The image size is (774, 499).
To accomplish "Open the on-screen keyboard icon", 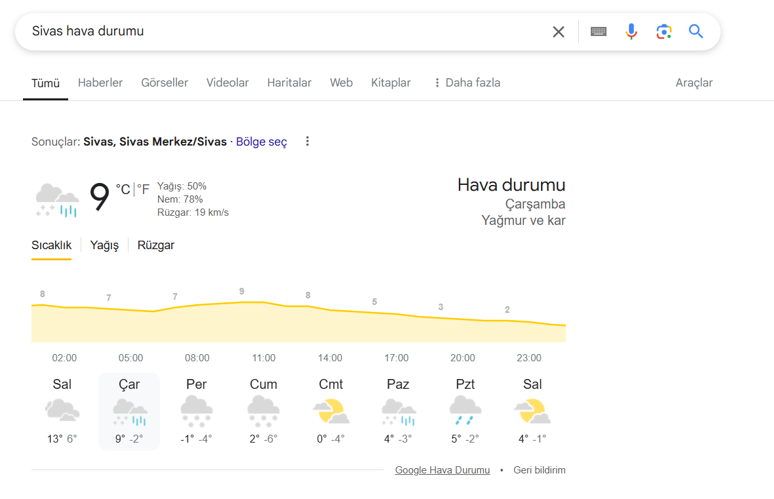I will coord(598,32).
